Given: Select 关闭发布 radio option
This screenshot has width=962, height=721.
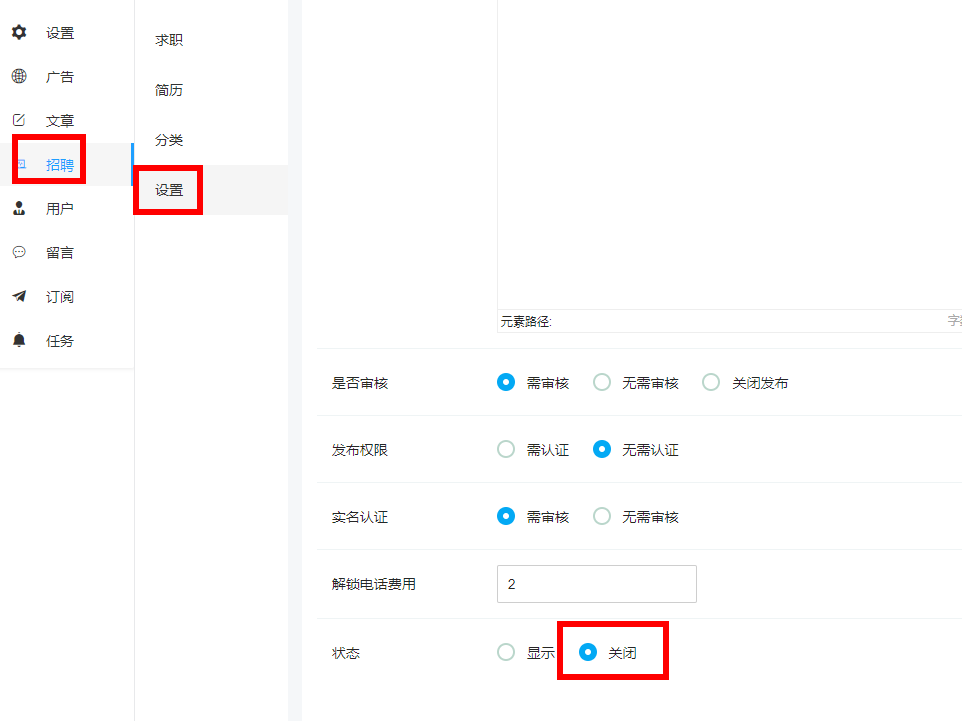Looking at the screenshot, I should coord(711,382).
